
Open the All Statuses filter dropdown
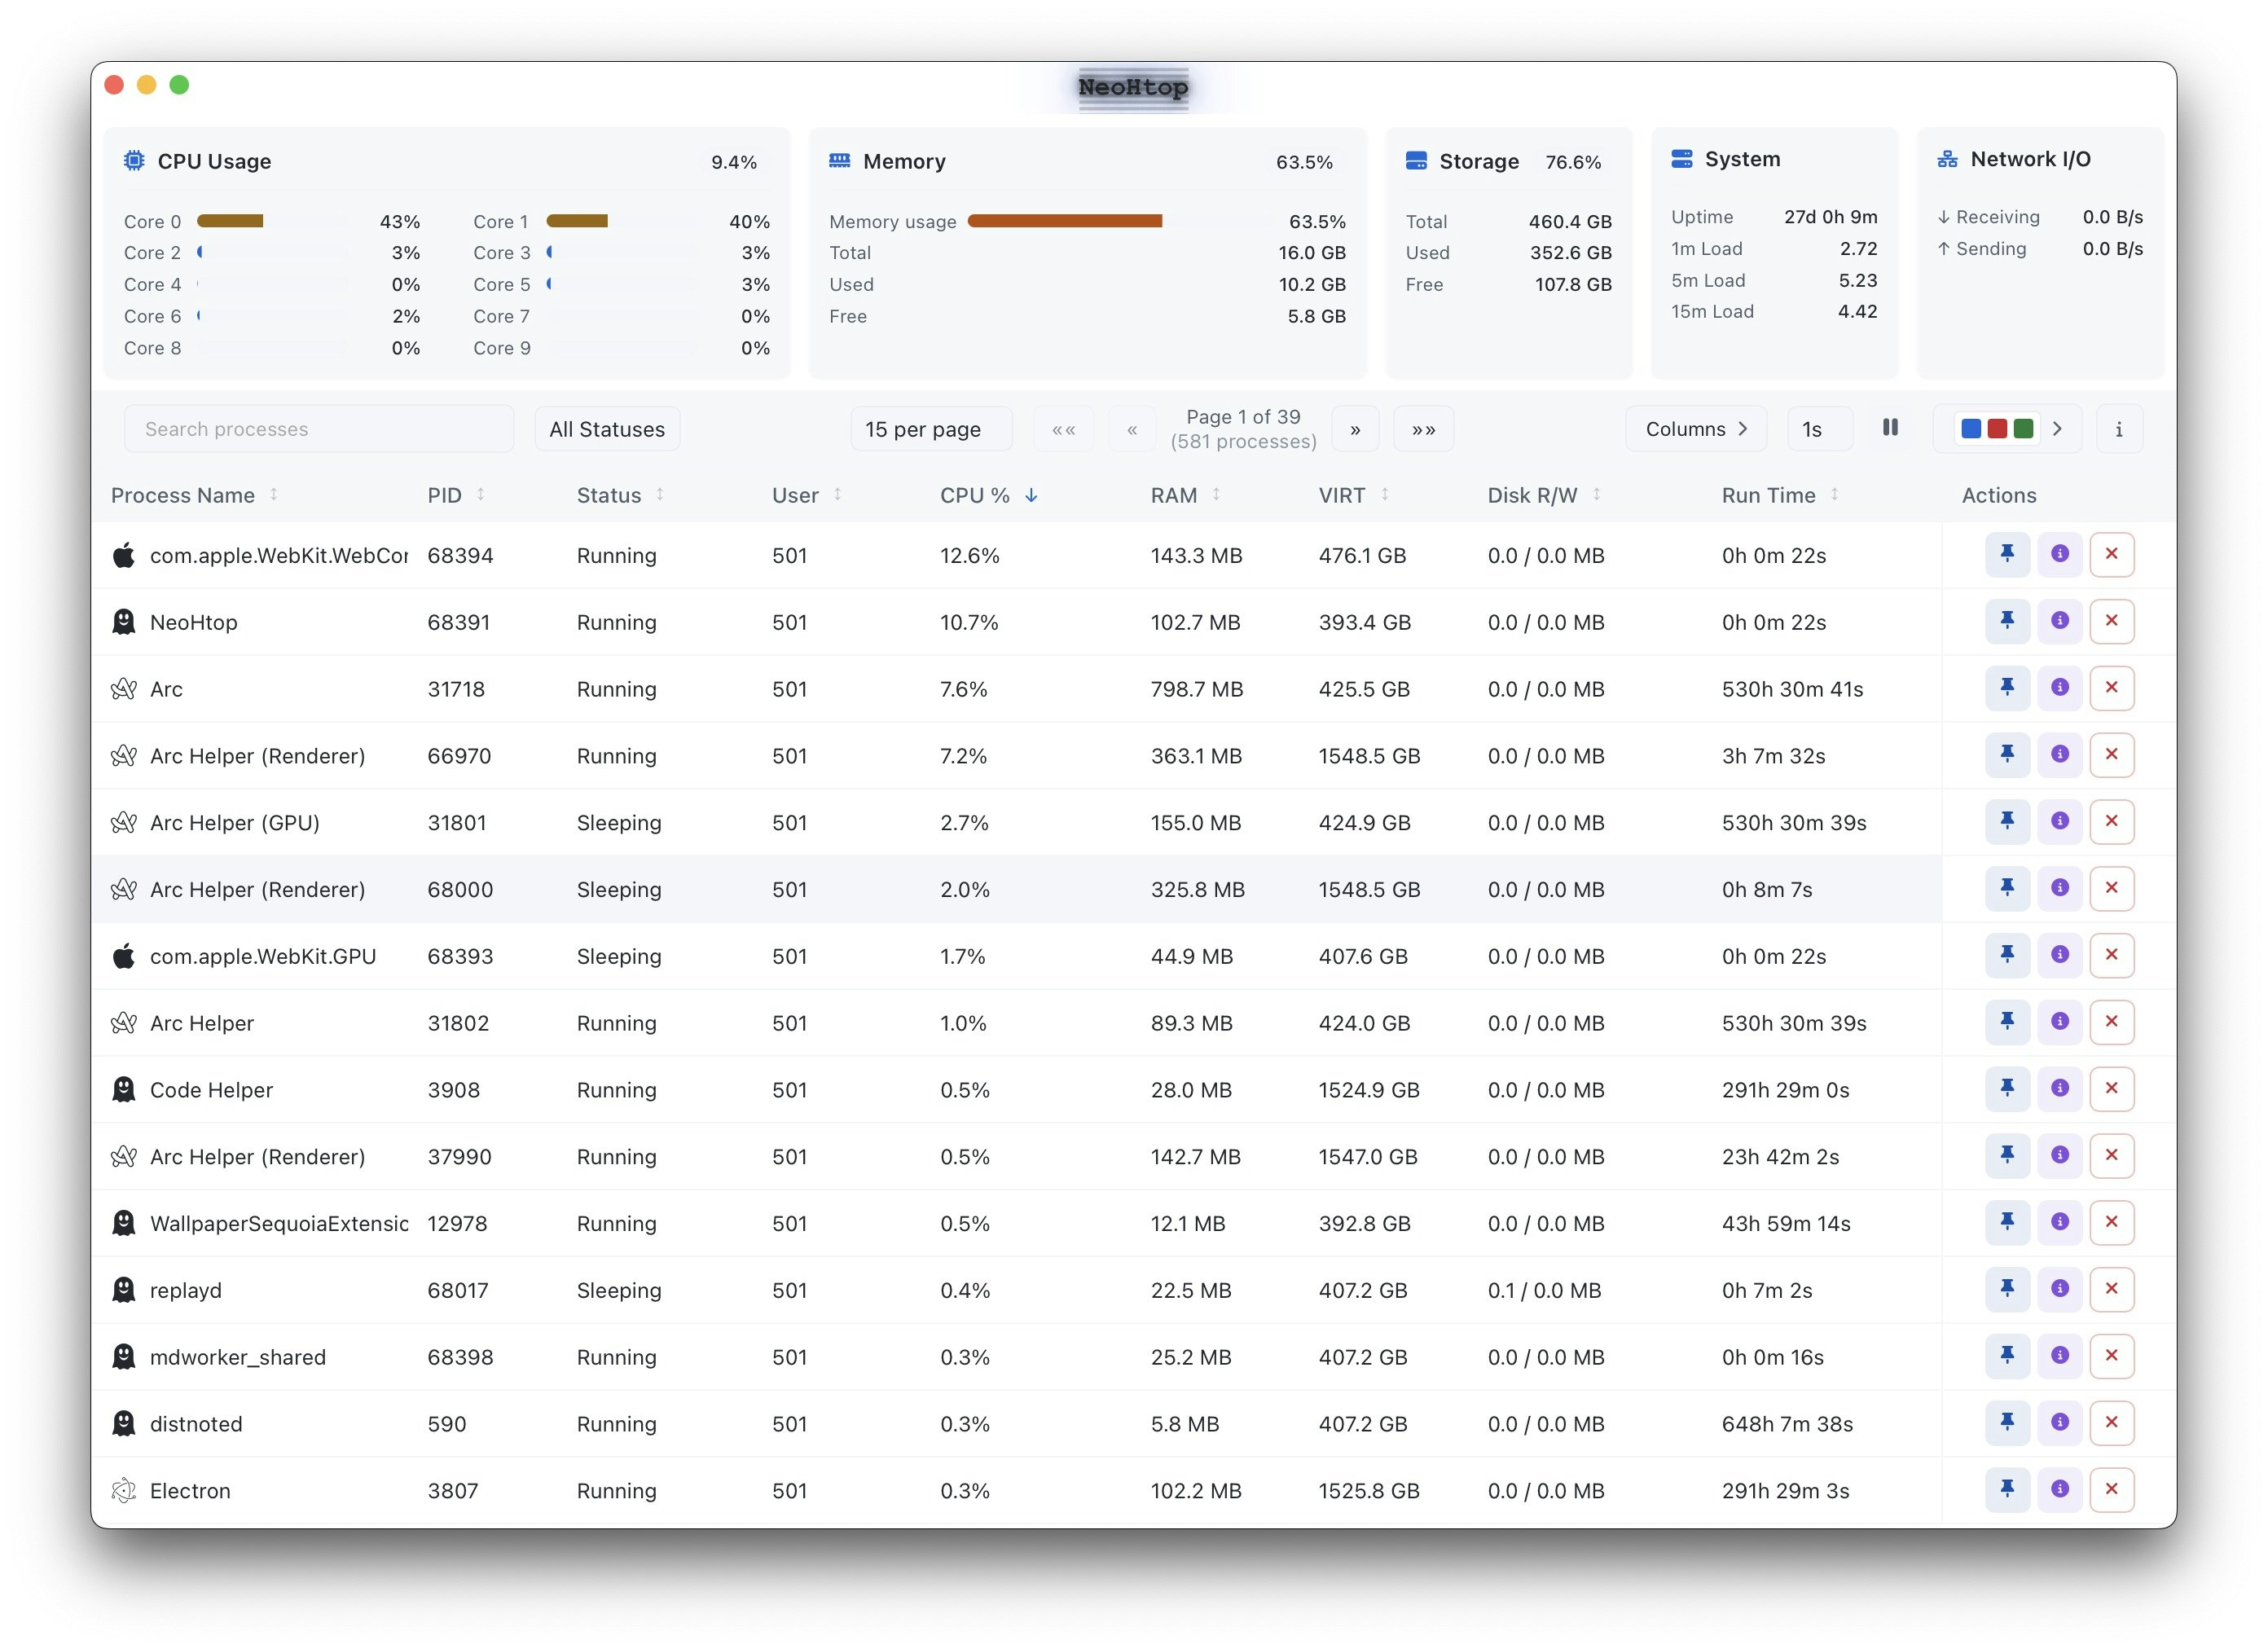coord(606,429)
